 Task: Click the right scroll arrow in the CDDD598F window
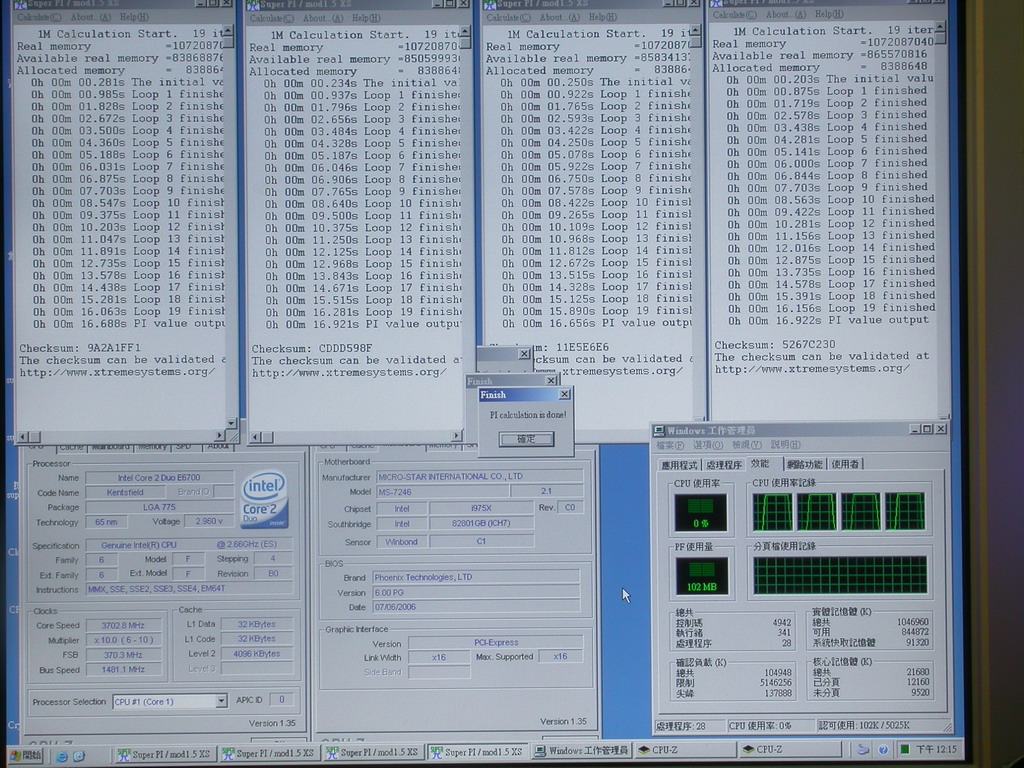tap(456, 436)
